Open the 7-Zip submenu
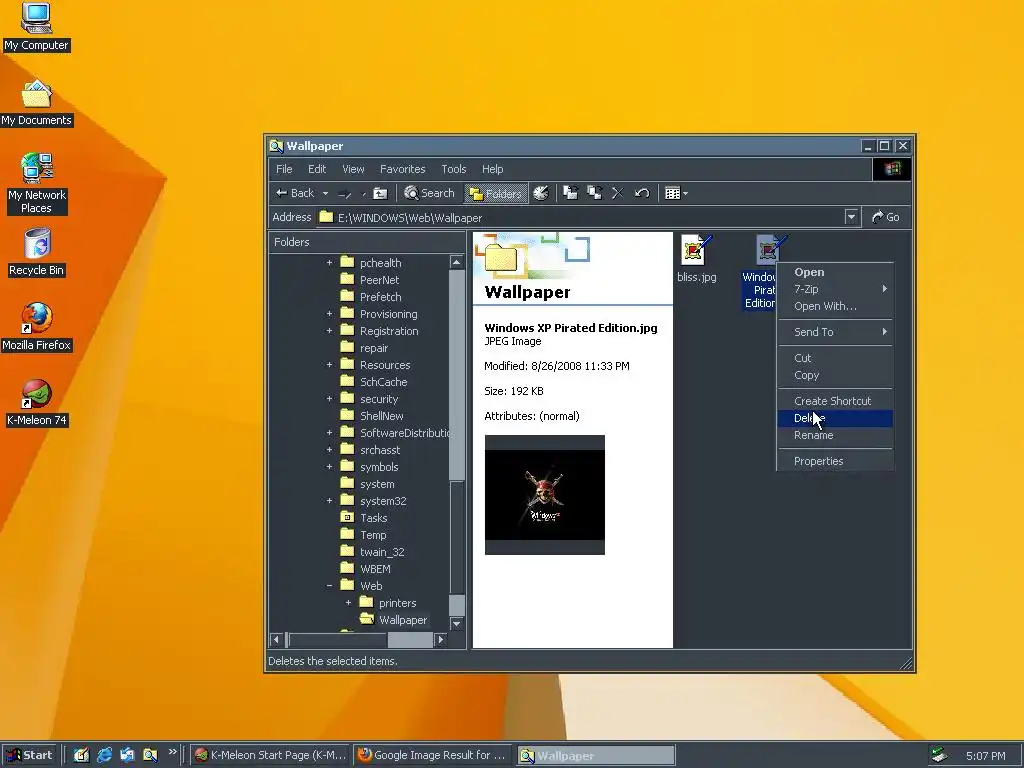Viewport: 1024px width, 768px height. tap(835, 289)
